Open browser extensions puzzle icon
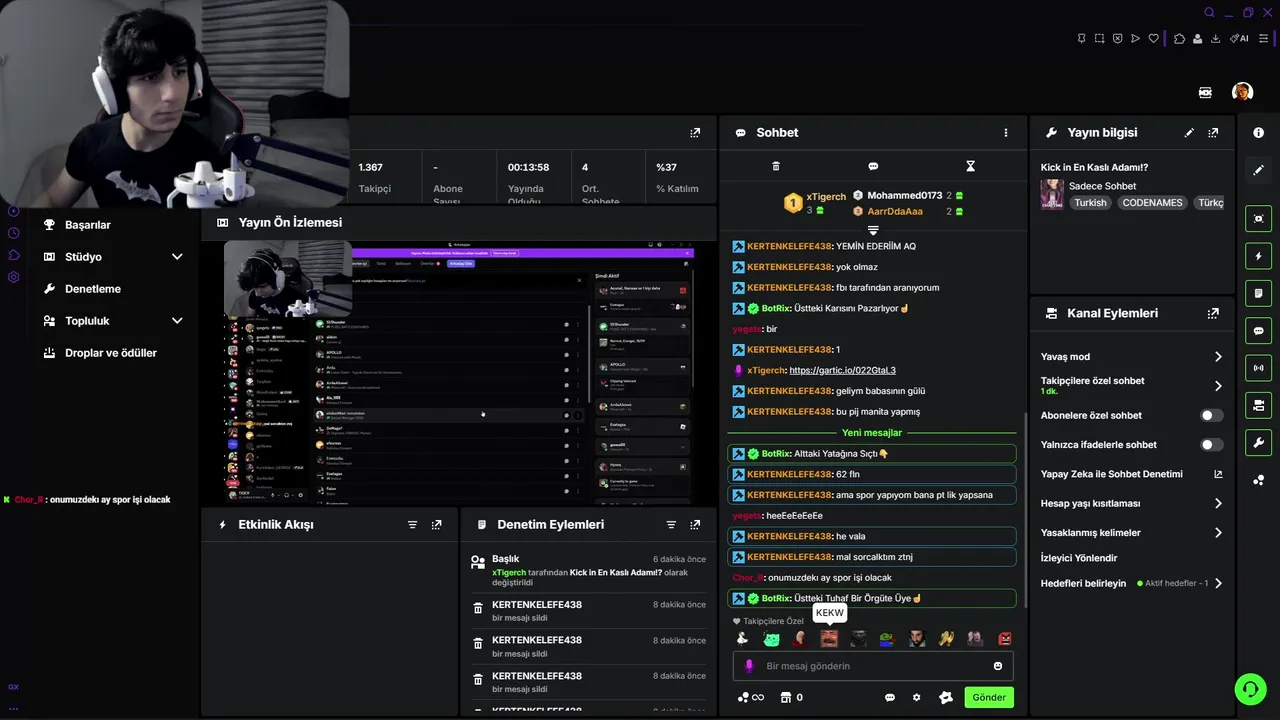Screen dimensions: 1280x720 (1179, 39)
